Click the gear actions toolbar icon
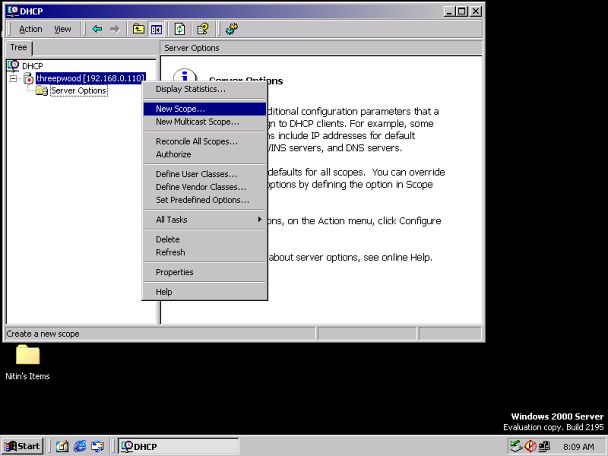608x456 pixels. coord(232,29)
